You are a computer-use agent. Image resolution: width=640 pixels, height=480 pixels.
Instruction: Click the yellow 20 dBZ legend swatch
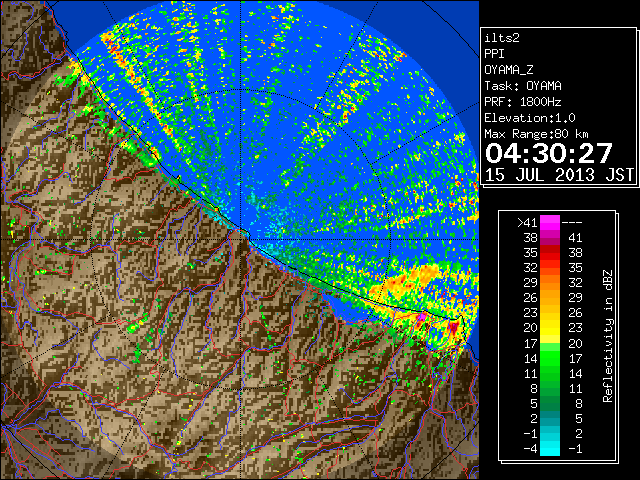tap(550, 328)
